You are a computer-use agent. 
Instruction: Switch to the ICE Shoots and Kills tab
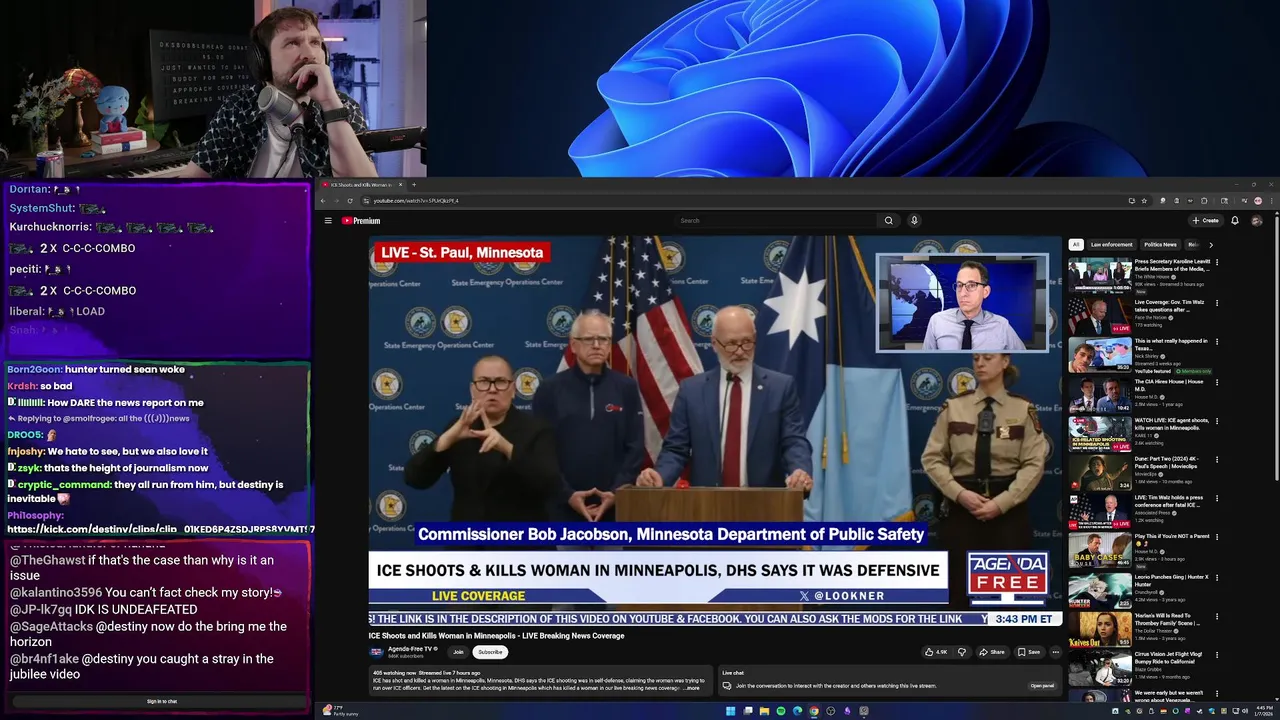360,184
